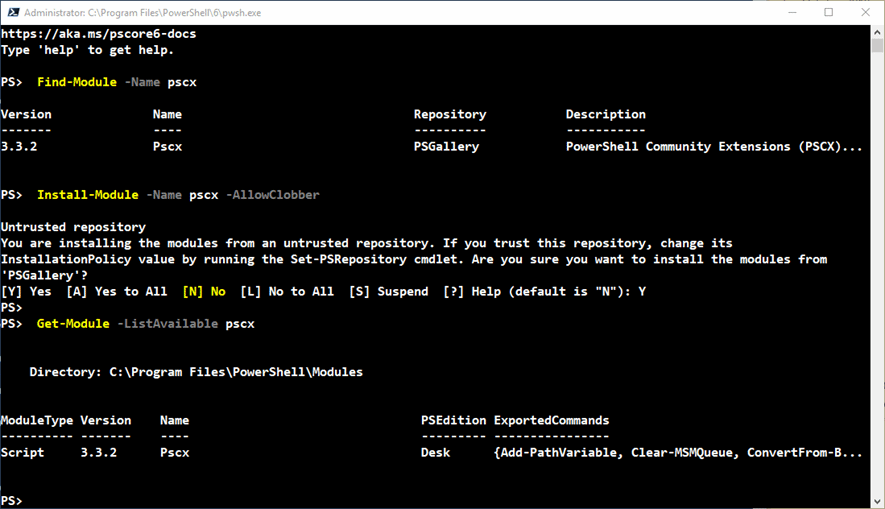Screen dimensions: 885x509
Task: Click the PowerShell icon in the title bar
Action: pos(11,12)
